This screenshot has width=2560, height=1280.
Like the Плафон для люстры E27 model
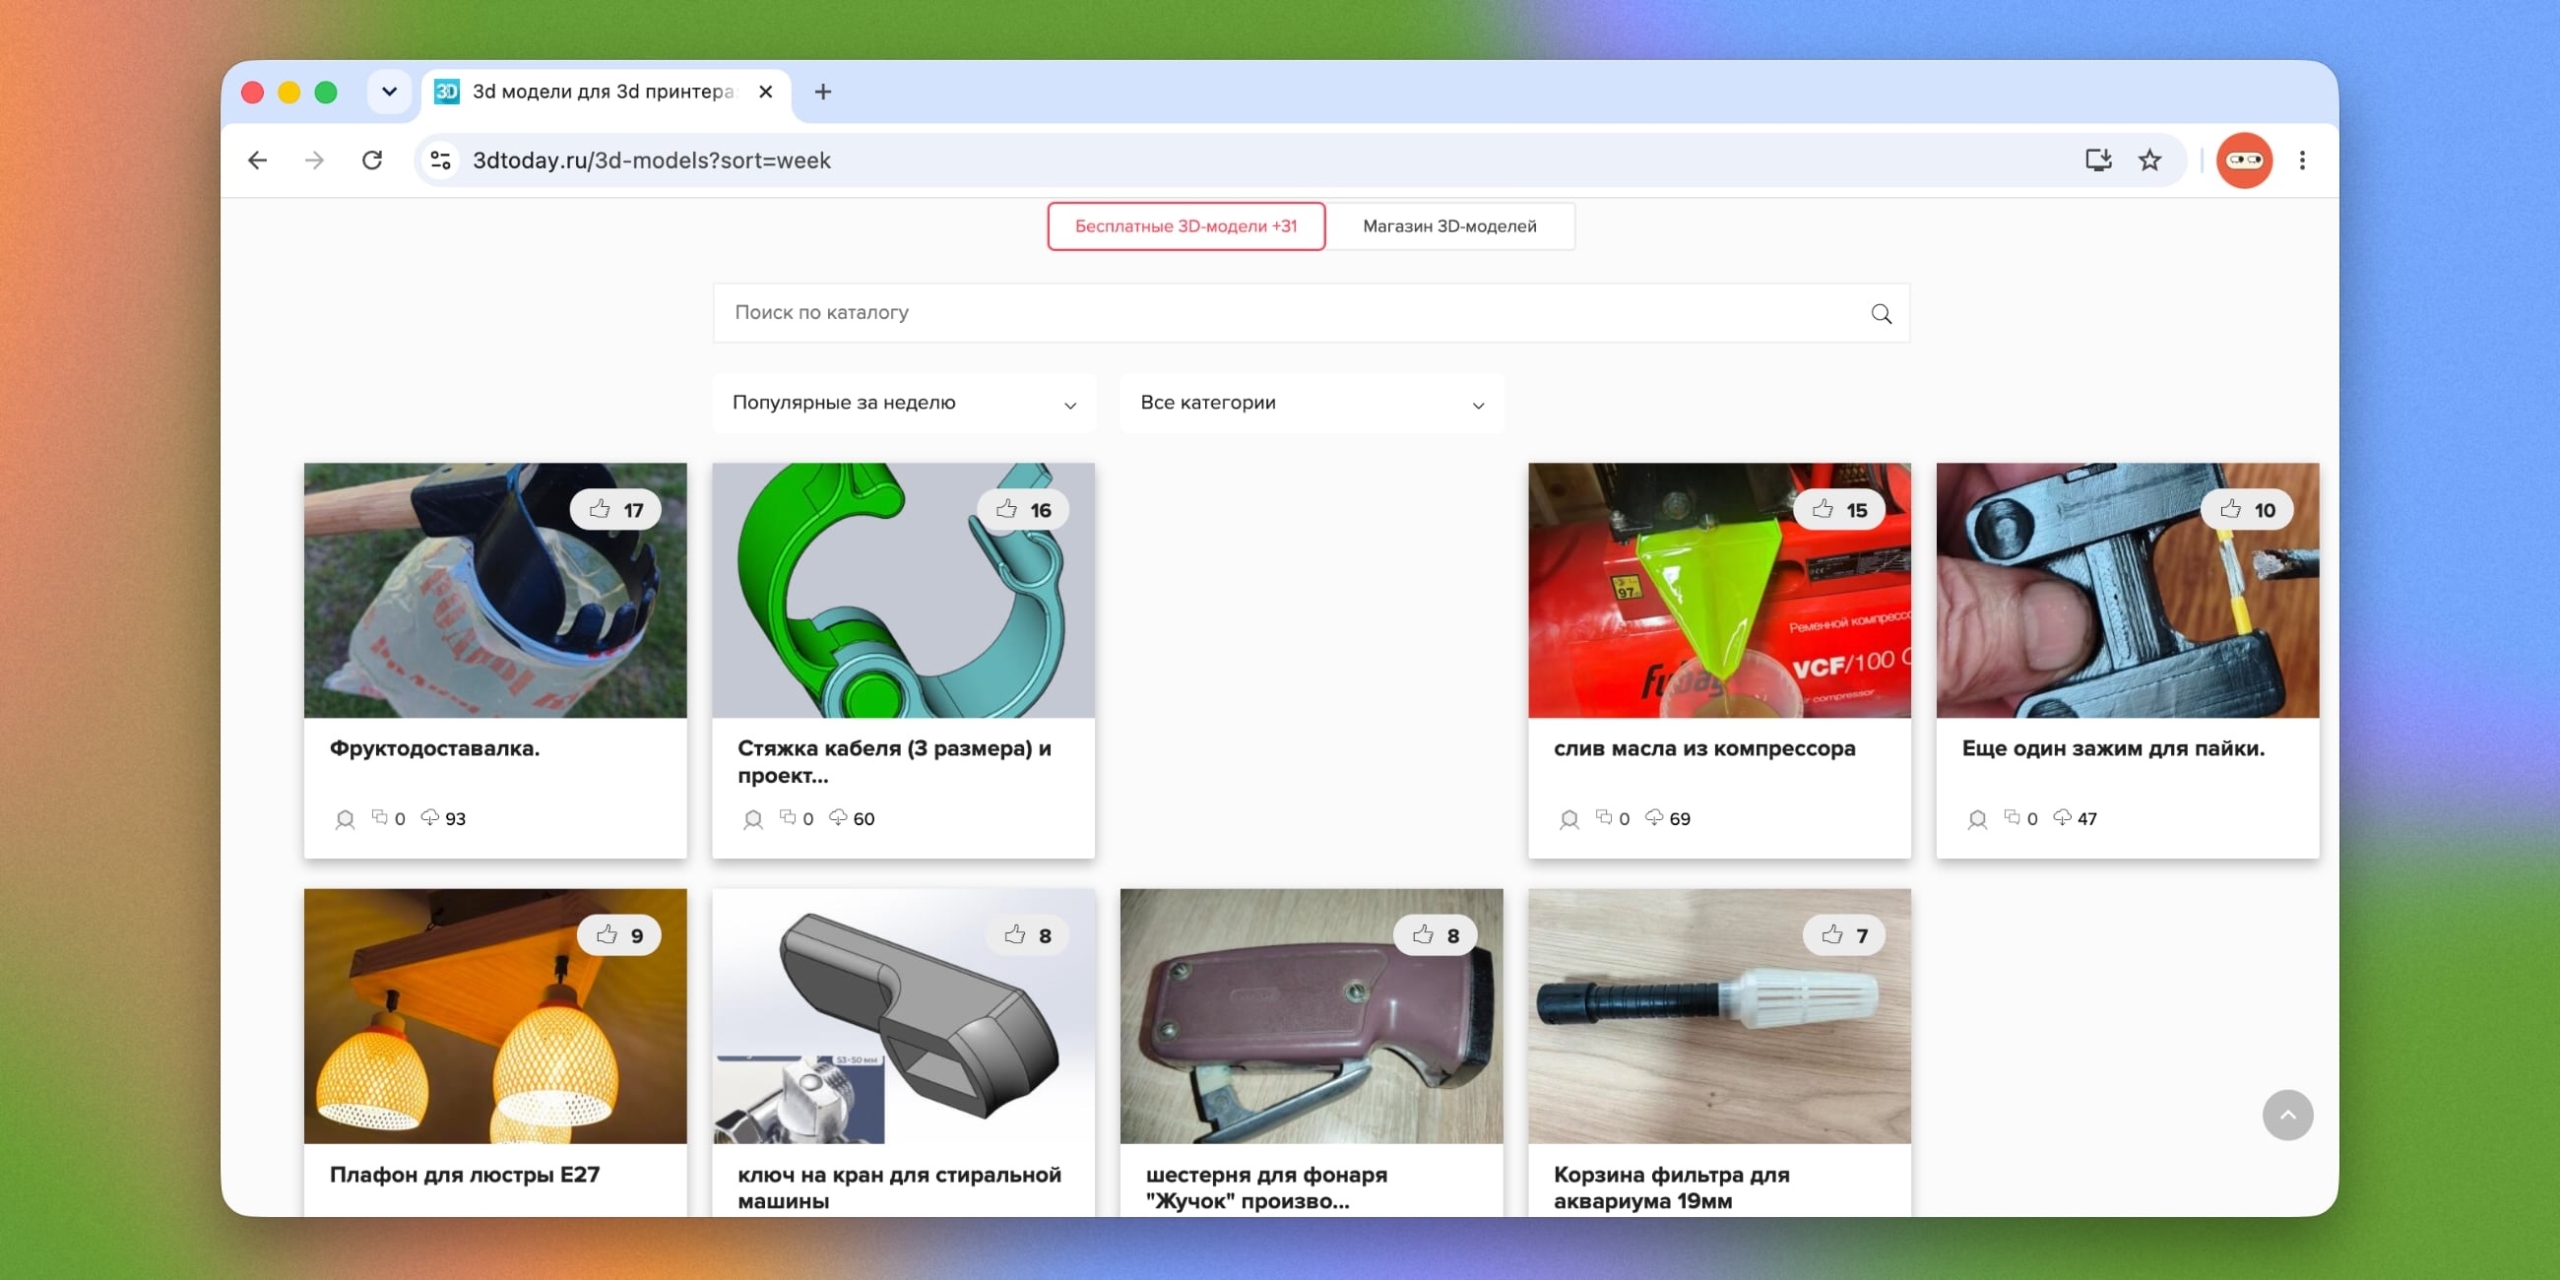(619, 936)
